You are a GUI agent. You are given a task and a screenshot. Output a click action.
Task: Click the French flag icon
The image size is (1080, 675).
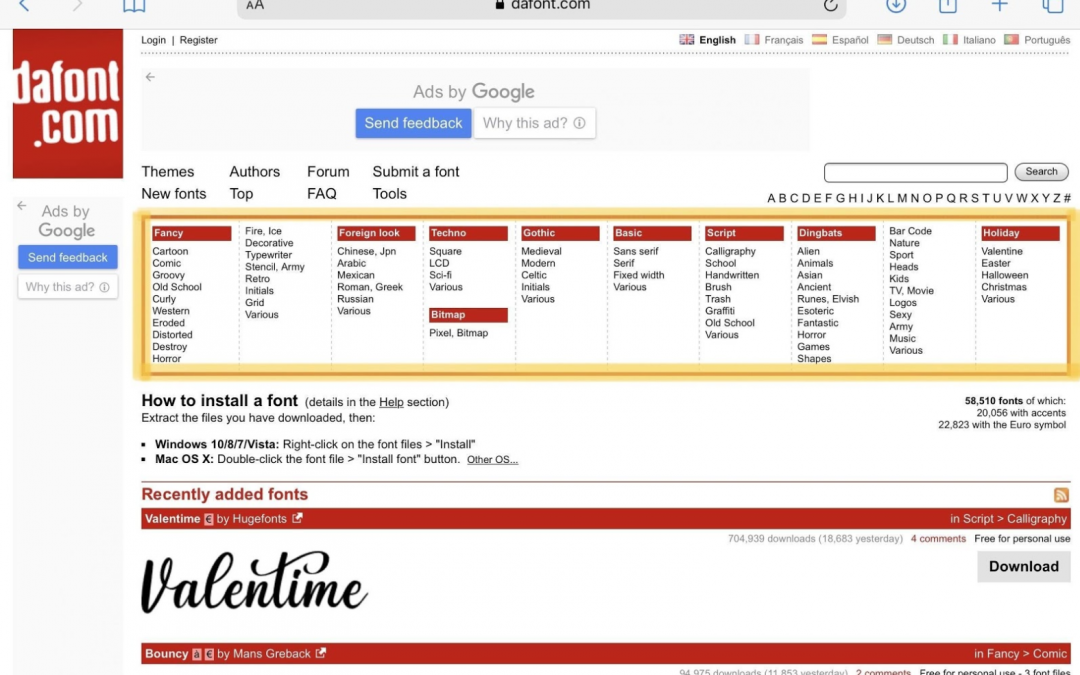(x=751, y=39)
